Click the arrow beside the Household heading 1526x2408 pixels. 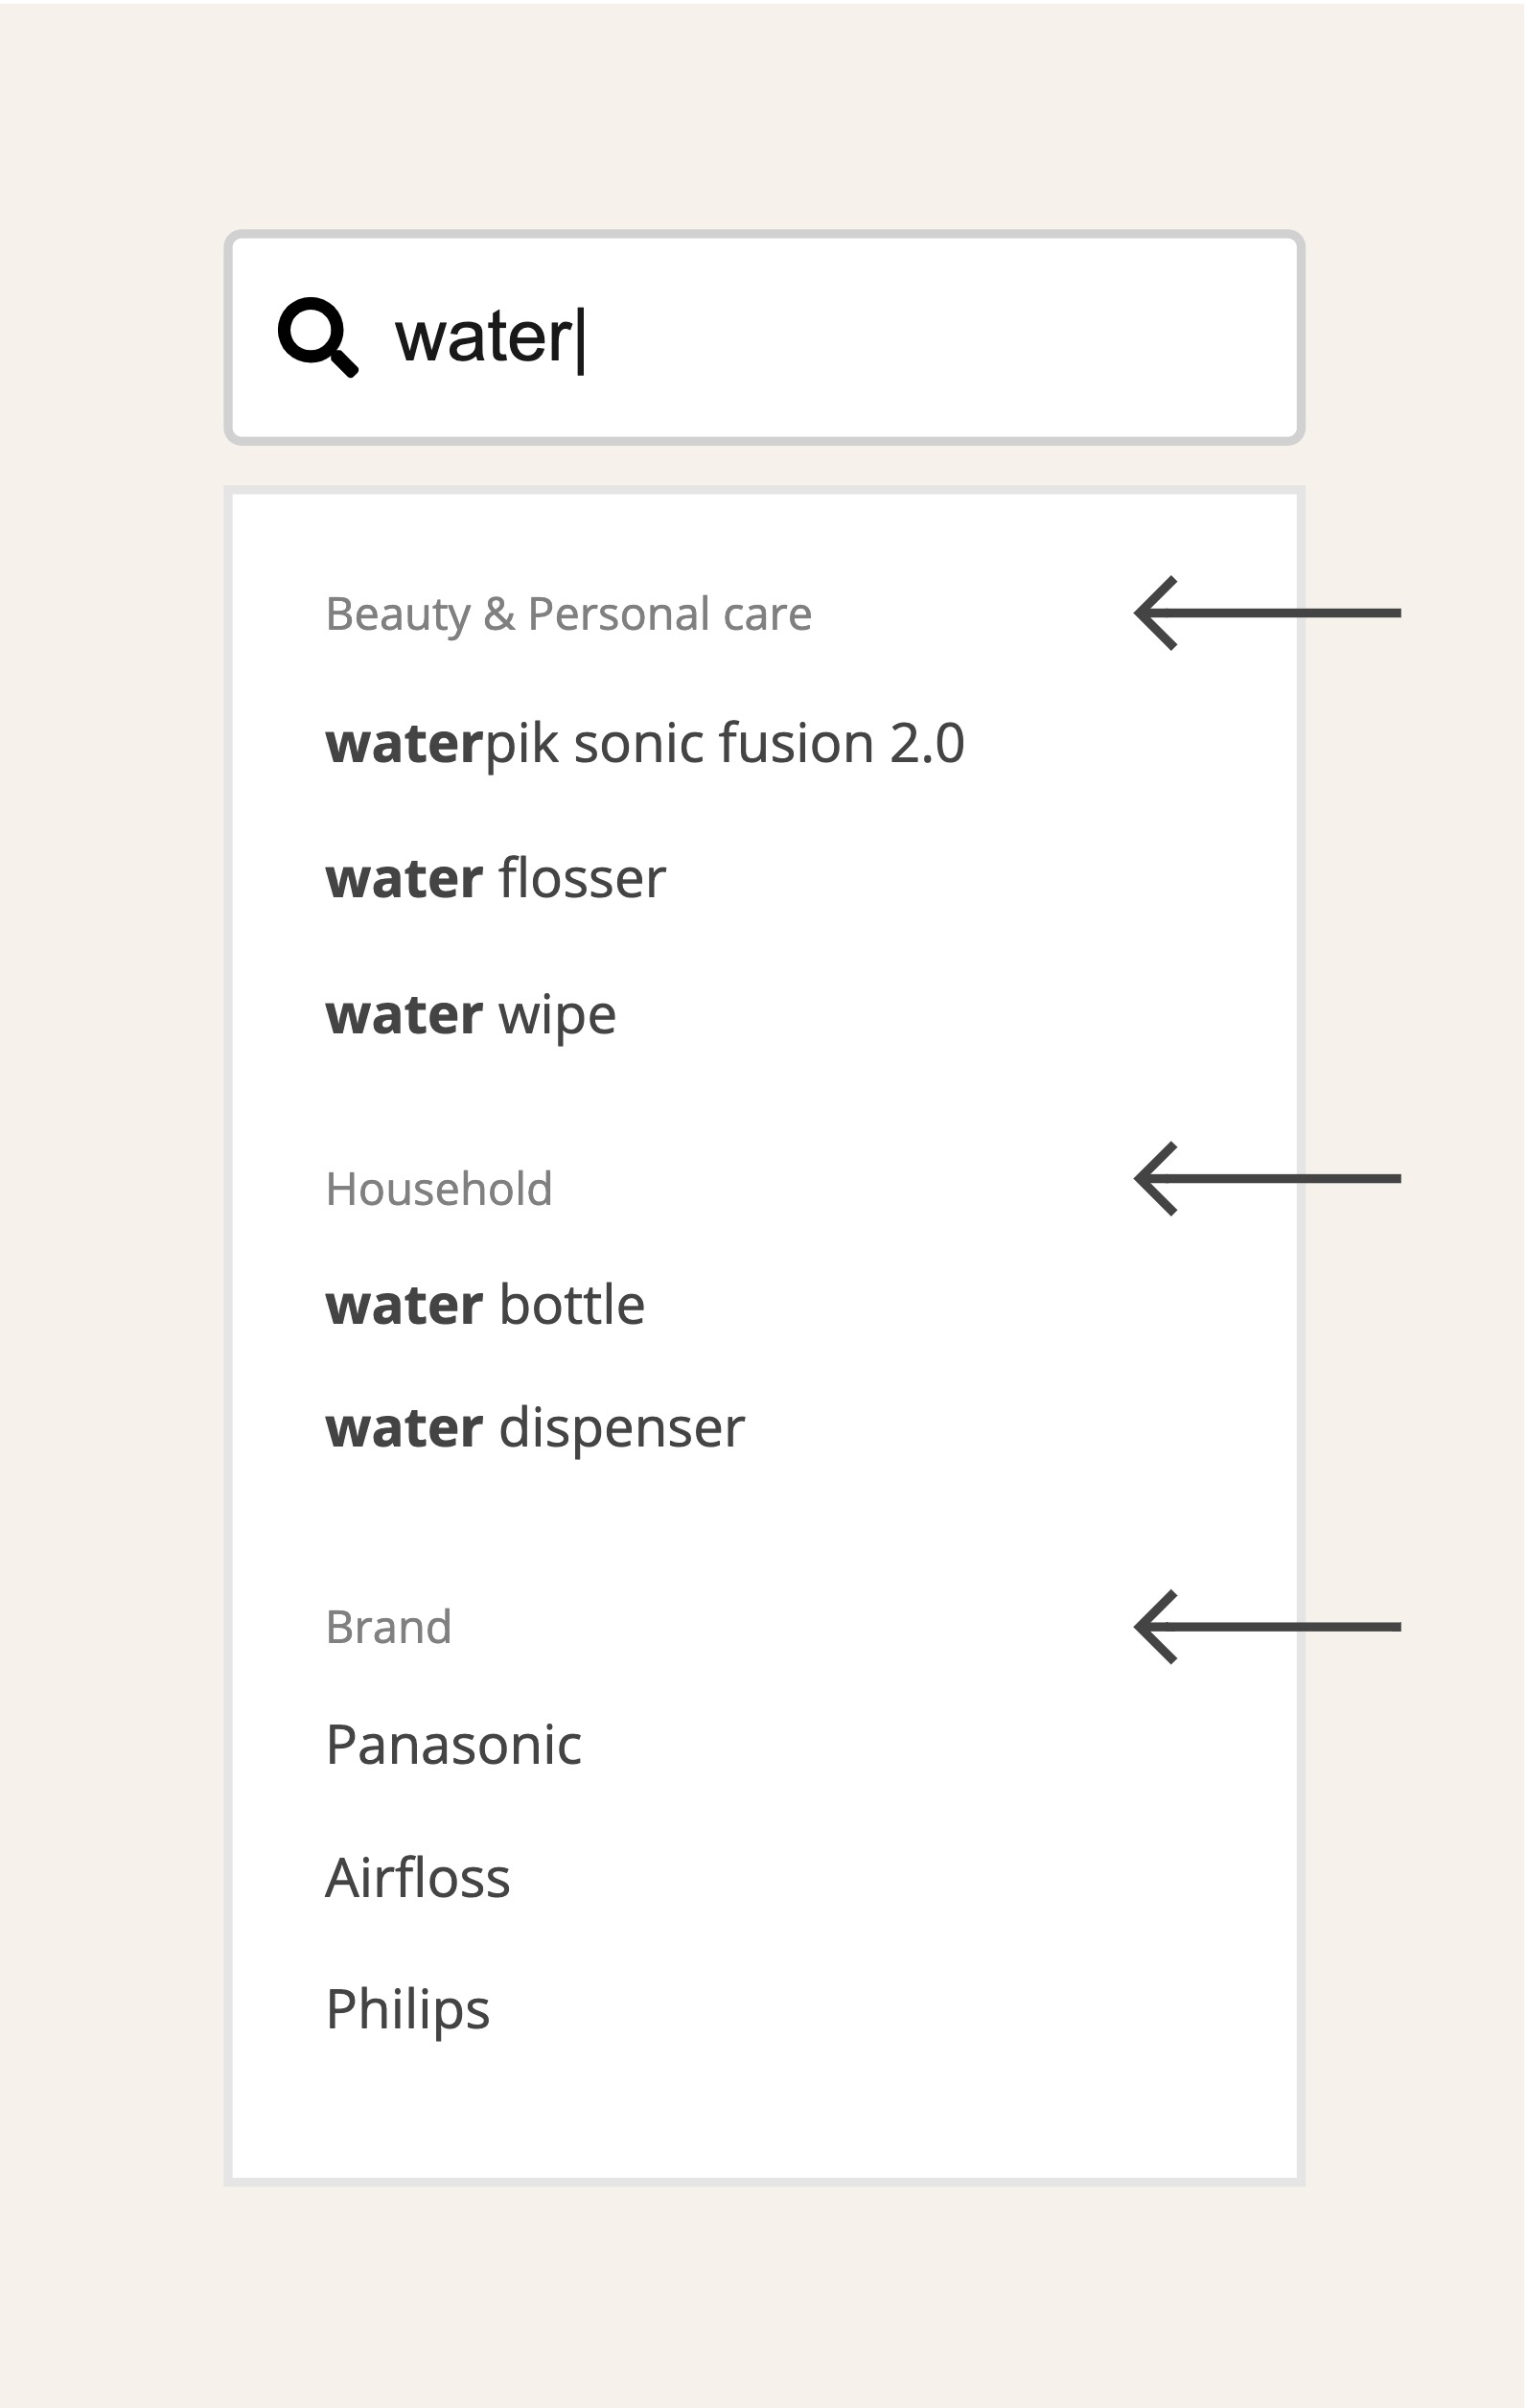coord(1267,1179)
